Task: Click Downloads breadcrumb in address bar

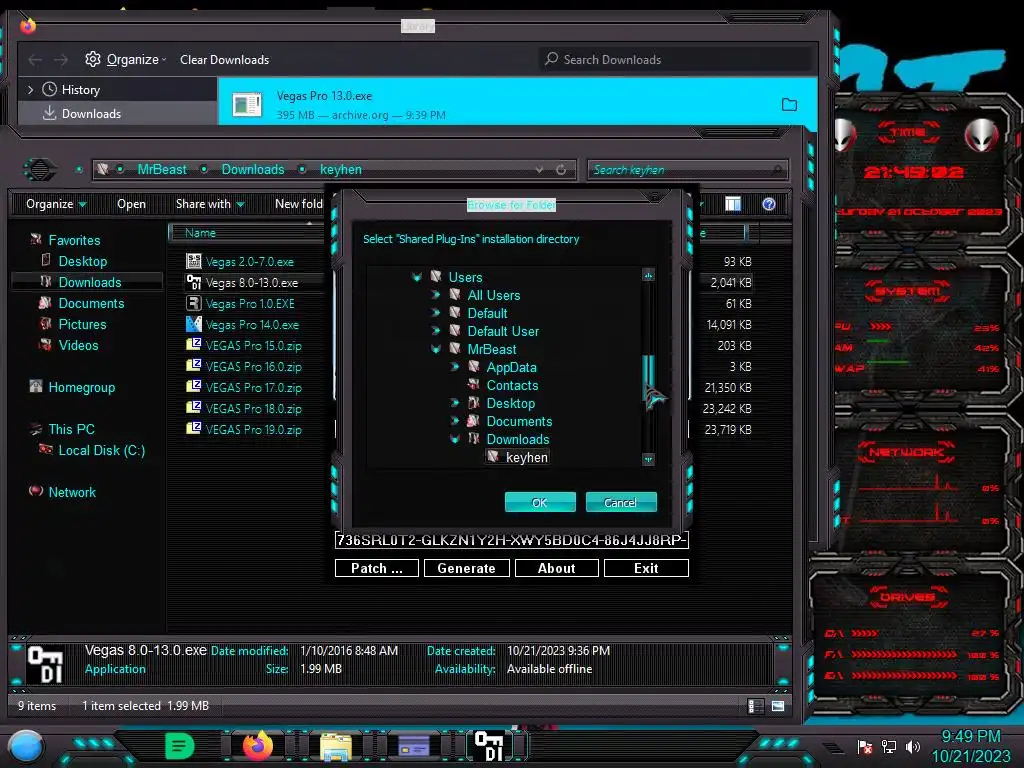Action: pyautogui.click(x=253, y=169)
